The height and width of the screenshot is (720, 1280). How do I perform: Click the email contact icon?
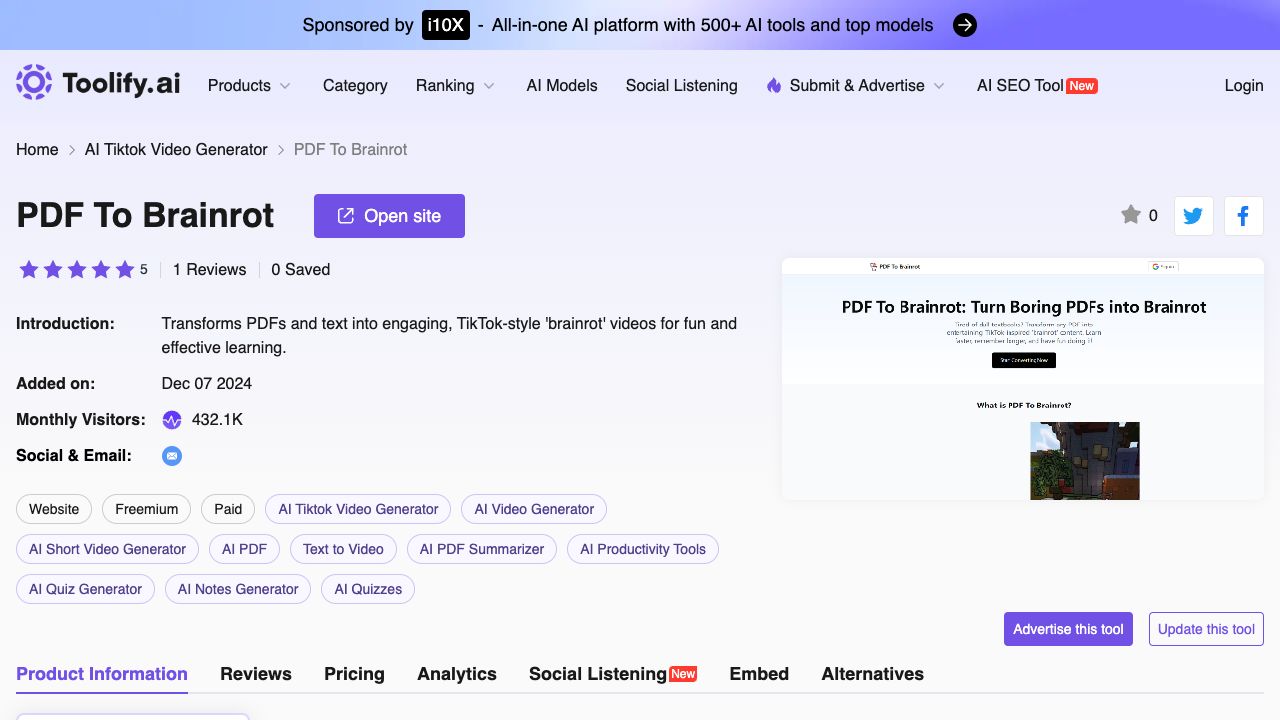(x=172, y=456)
